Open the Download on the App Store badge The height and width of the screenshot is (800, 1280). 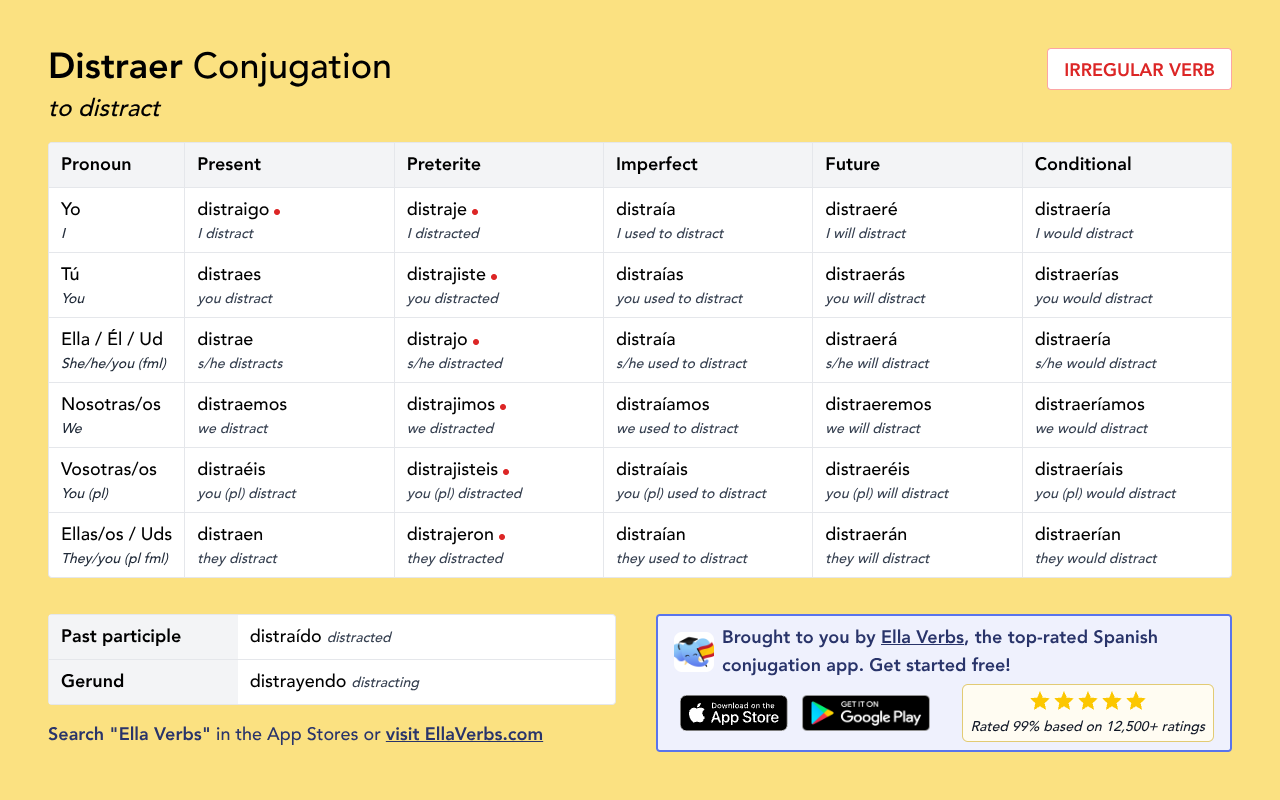tap(734, 713)
